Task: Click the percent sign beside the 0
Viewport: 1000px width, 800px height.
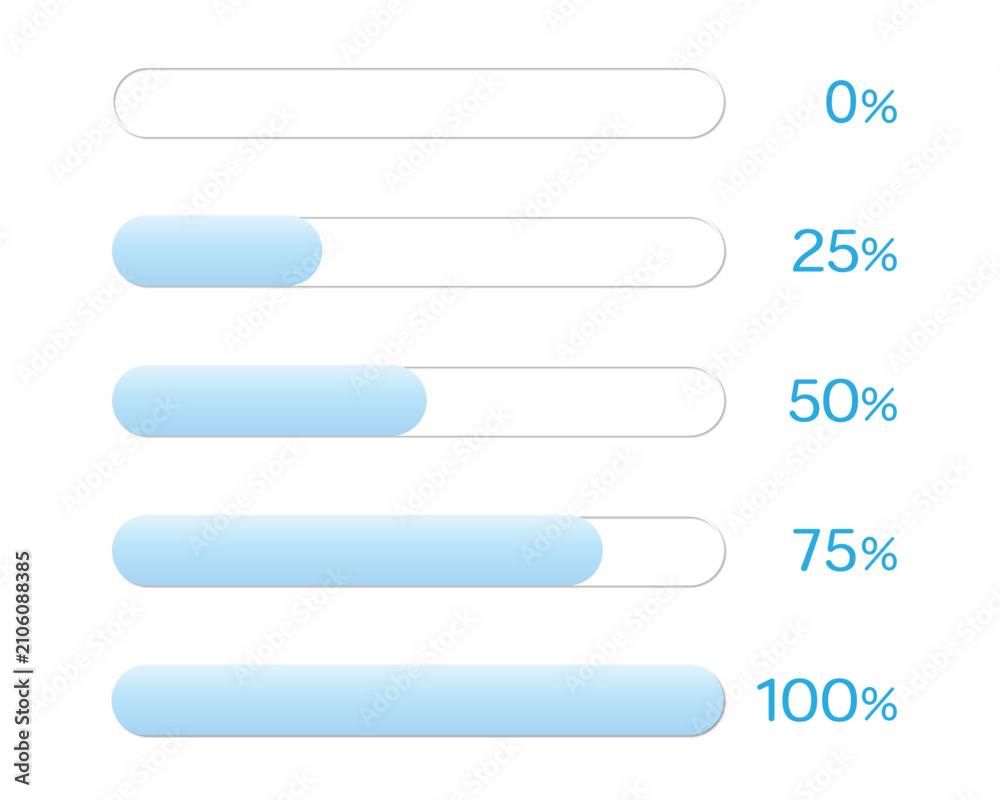Action: 879,106
